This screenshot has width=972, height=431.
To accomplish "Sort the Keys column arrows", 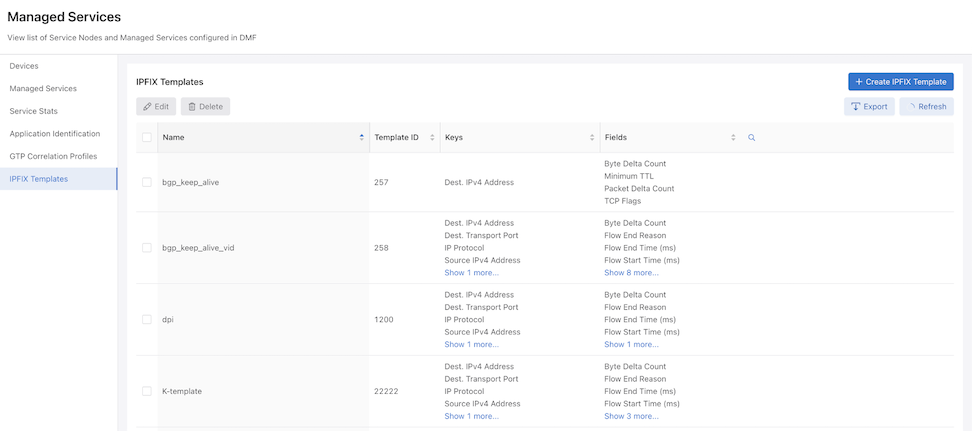I will 592,138.
